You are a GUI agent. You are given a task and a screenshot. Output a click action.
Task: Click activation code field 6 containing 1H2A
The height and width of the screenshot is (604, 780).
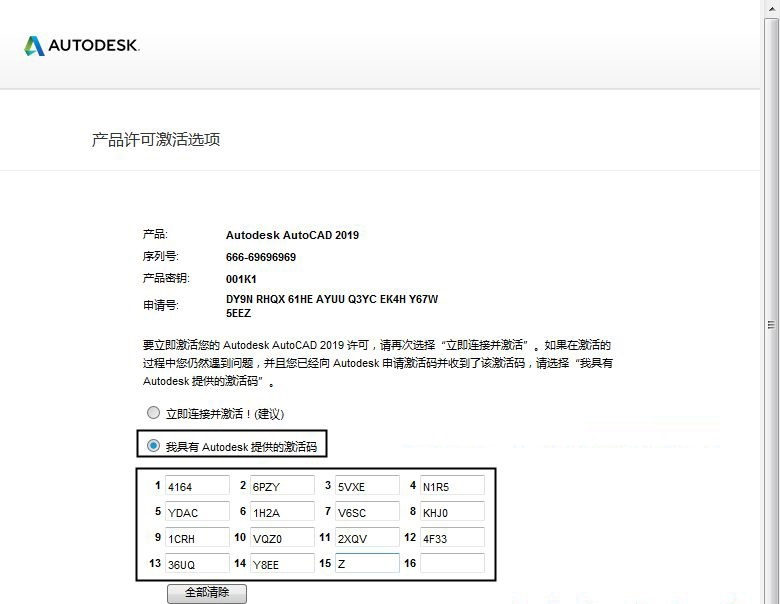pos(283,511)
